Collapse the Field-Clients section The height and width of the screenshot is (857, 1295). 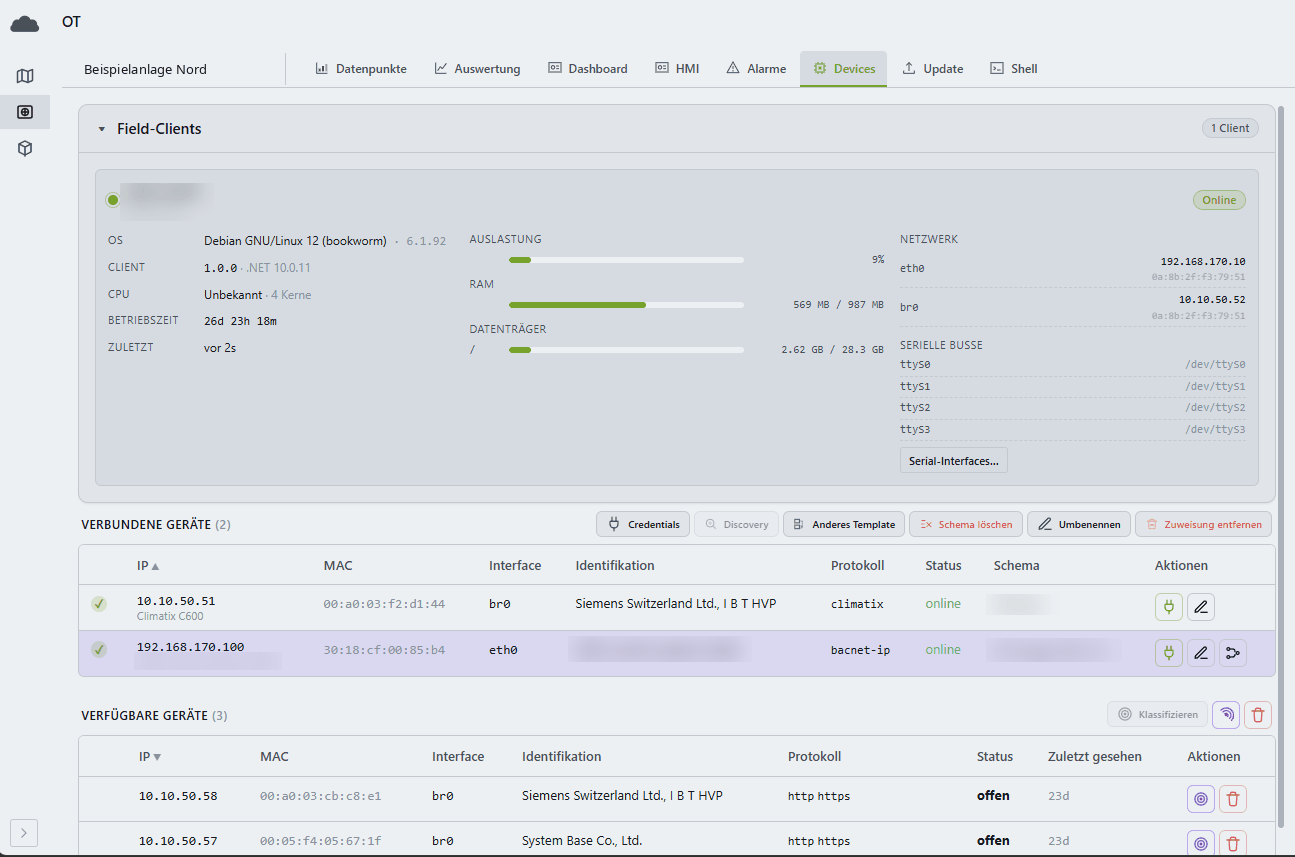point(102,129)
